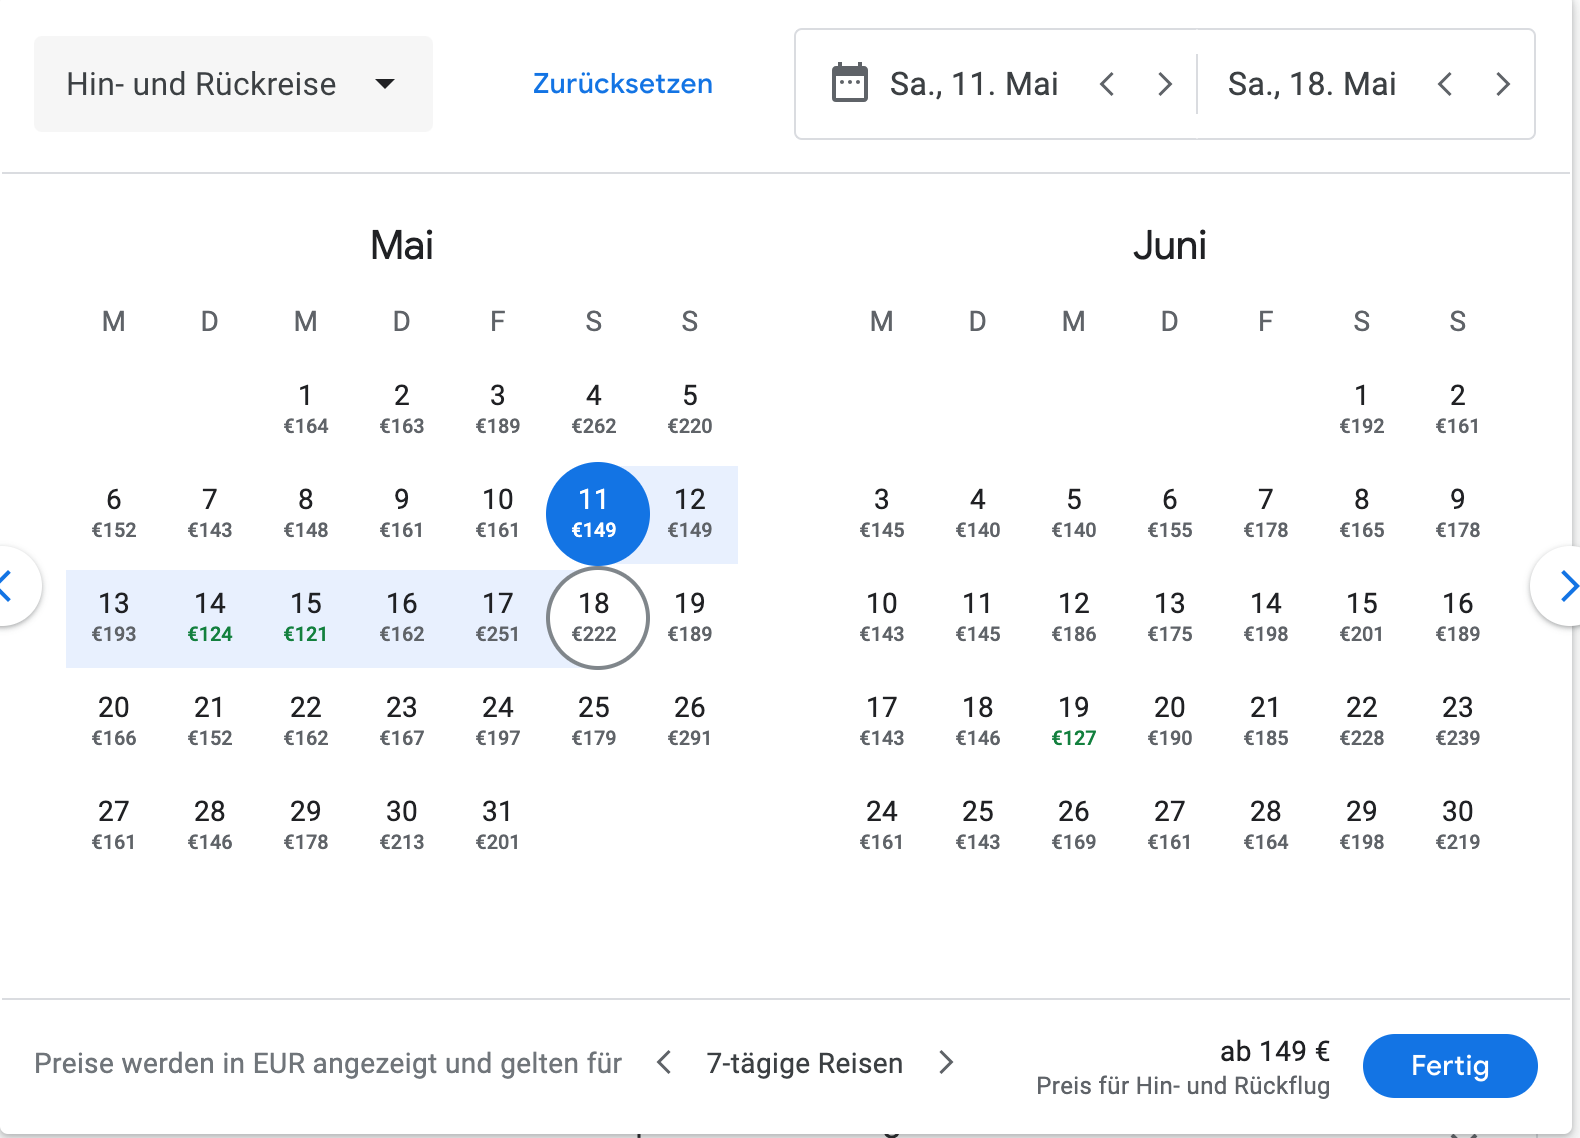The image size is (1580, 1138).
Task: Choose May 26 priced at €291
Action: [690, 720]
